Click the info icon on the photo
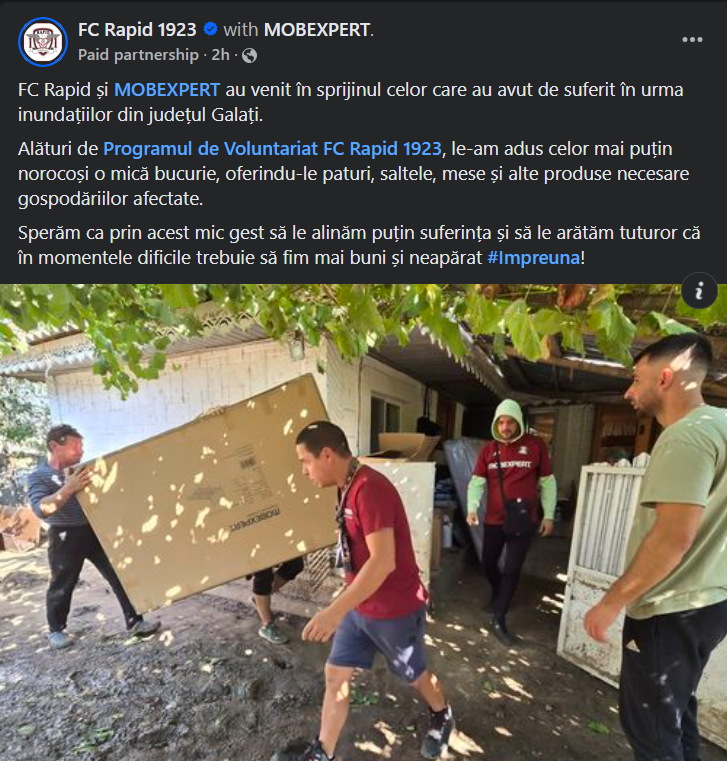Image resolution: width=727 pixels, height=761 pixels. (699, 291)
